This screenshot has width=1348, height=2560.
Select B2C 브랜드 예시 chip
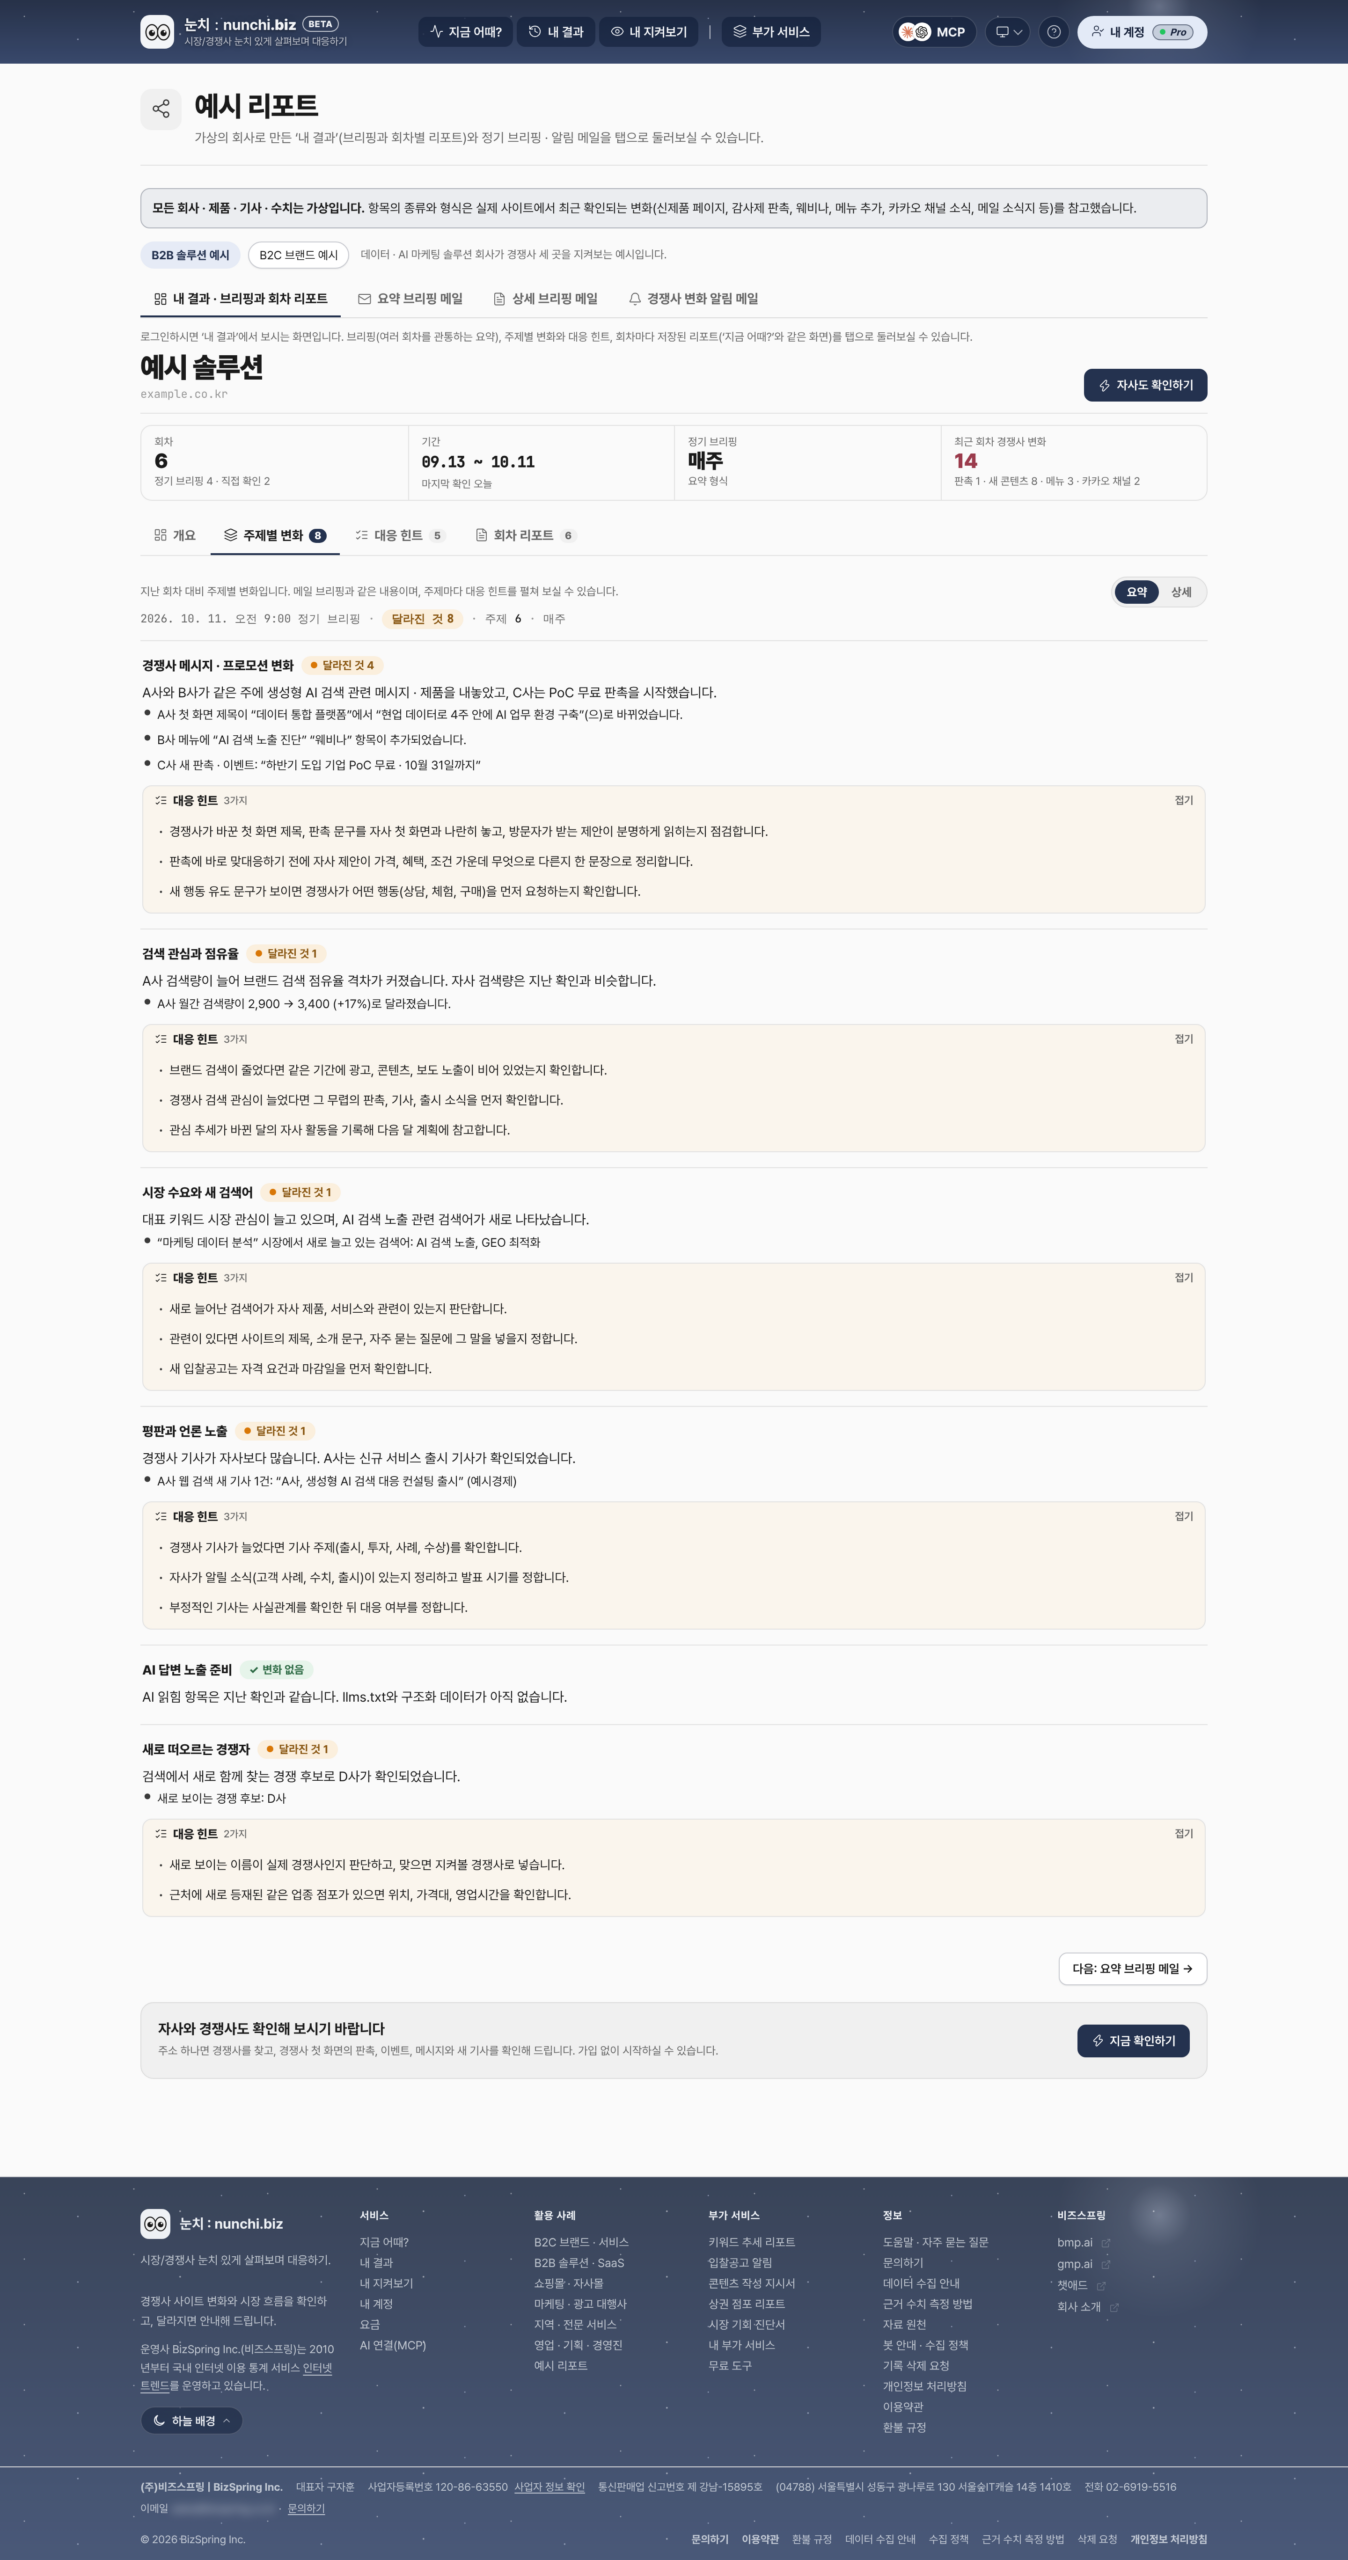coord(298,255)
